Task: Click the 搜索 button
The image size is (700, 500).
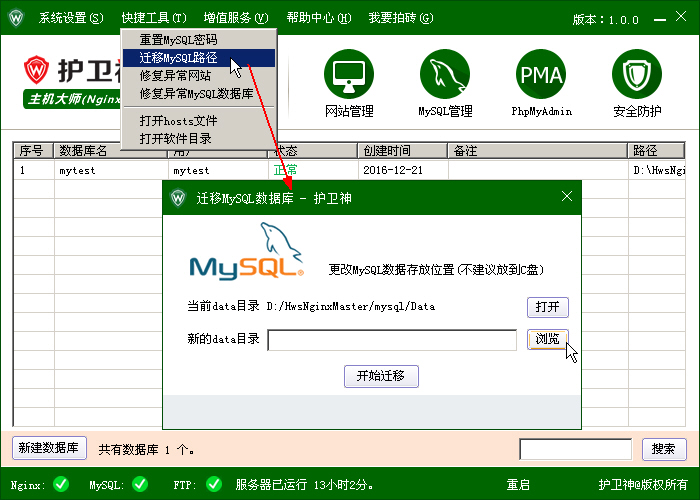Action: tap(664, 449)
